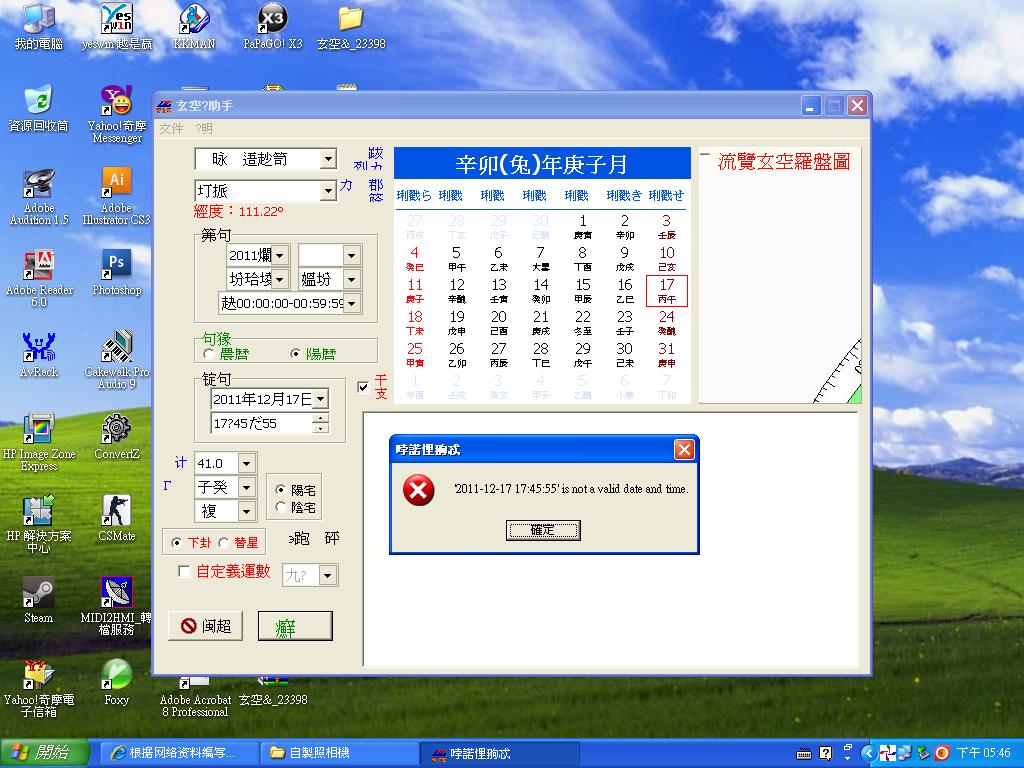This screenshot has height=768, width=1024.
Task: Select the 農曆 lunar calendar radio button
Action: (x=209, y=354)
